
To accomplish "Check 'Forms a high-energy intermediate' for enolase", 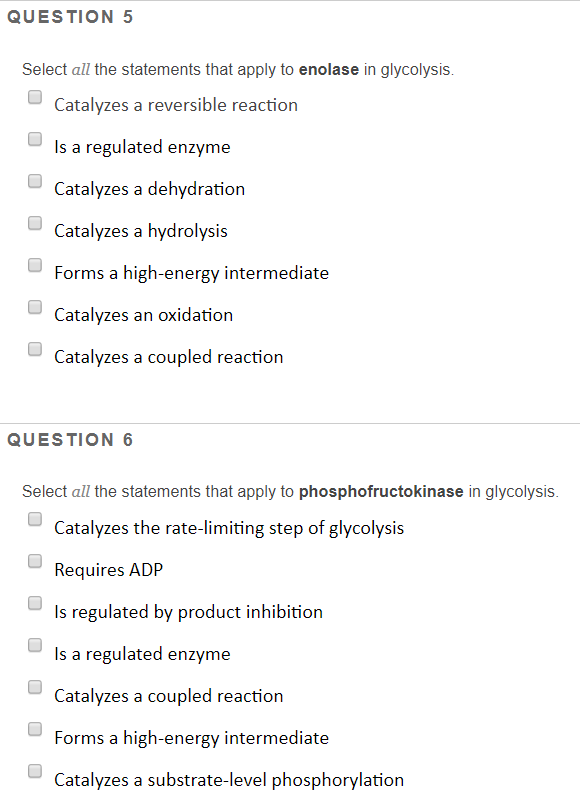I will click(35, 265).
